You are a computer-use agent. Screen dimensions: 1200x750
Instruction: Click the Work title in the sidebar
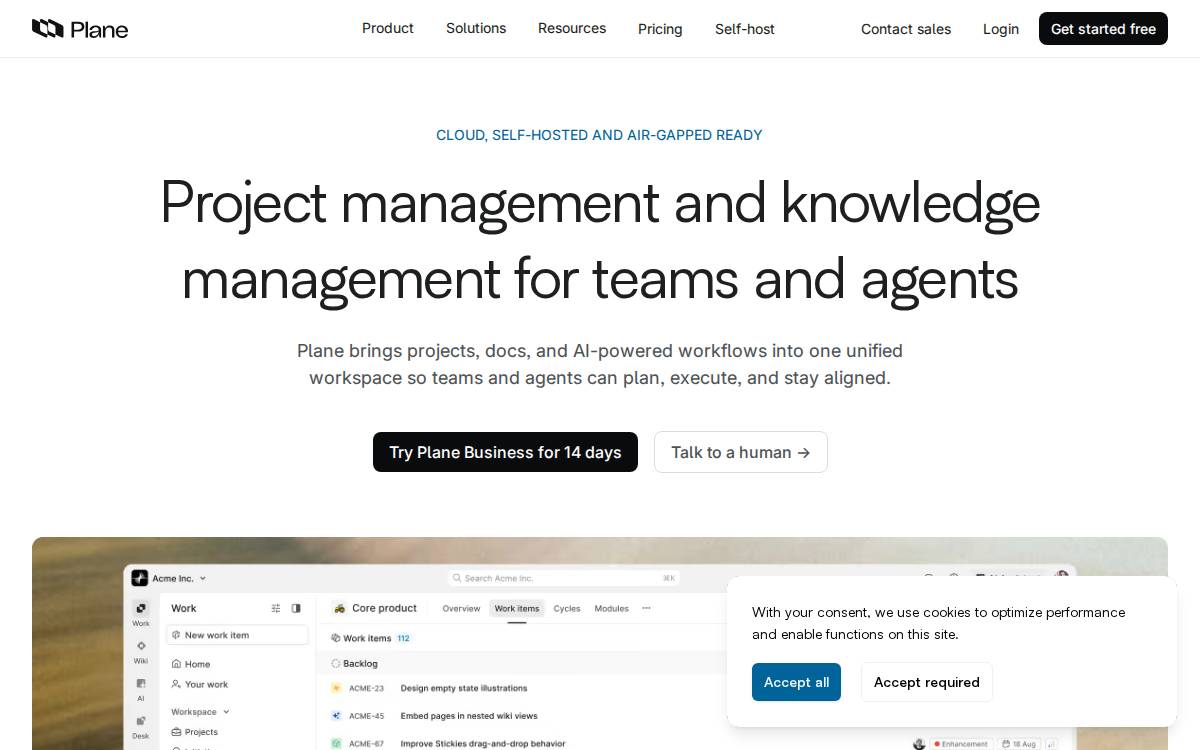pyautogui.click(x=184, y=608)
